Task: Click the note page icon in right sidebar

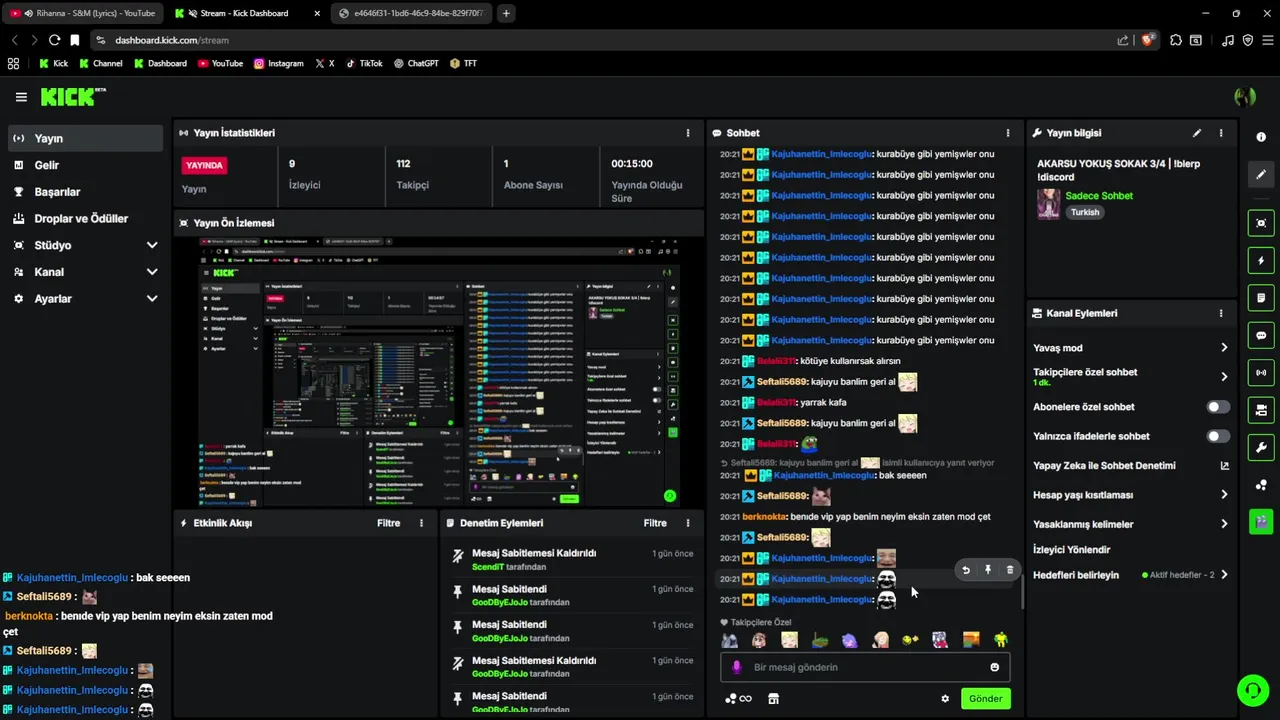Action: pos(1261,298)
